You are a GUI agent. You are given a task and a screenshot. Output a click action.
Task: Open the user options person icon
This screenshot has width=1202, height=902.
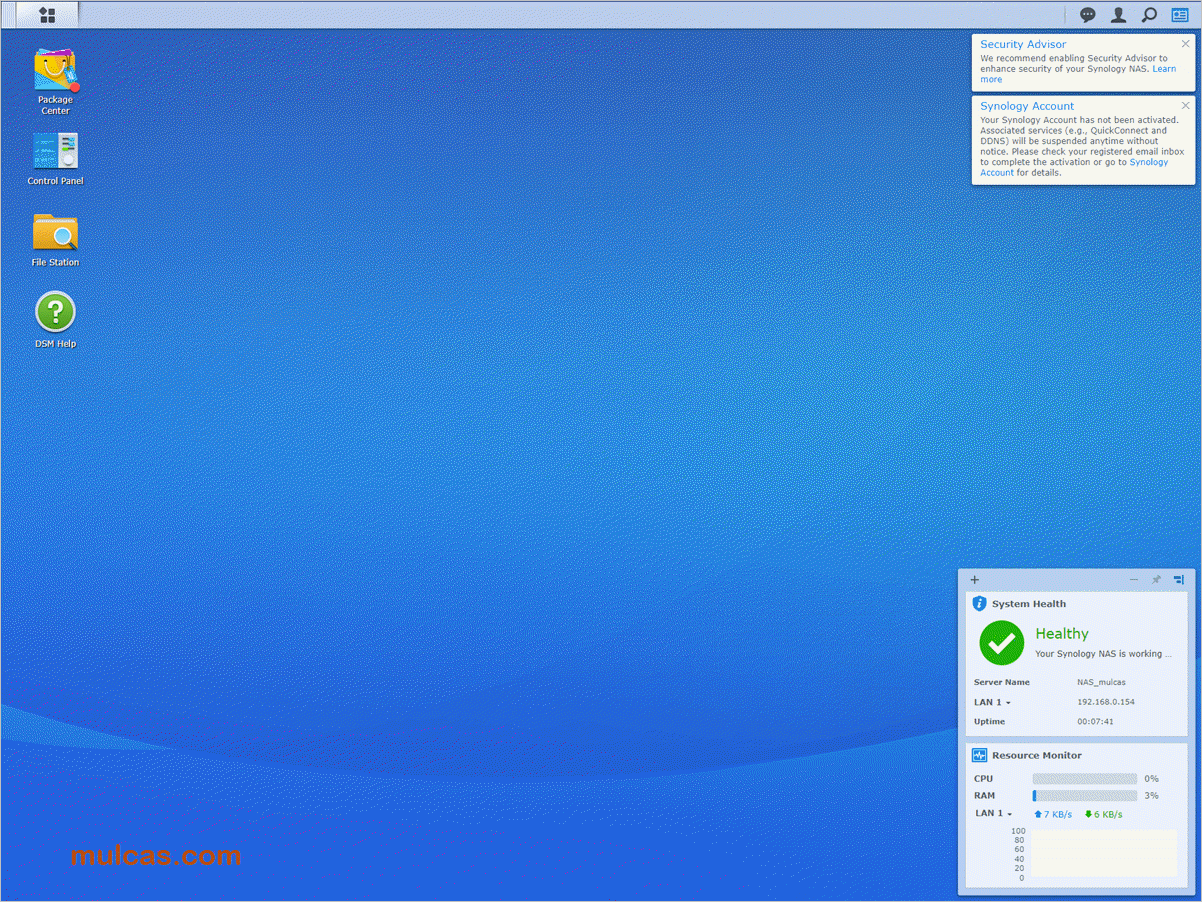pos(1119,15)
